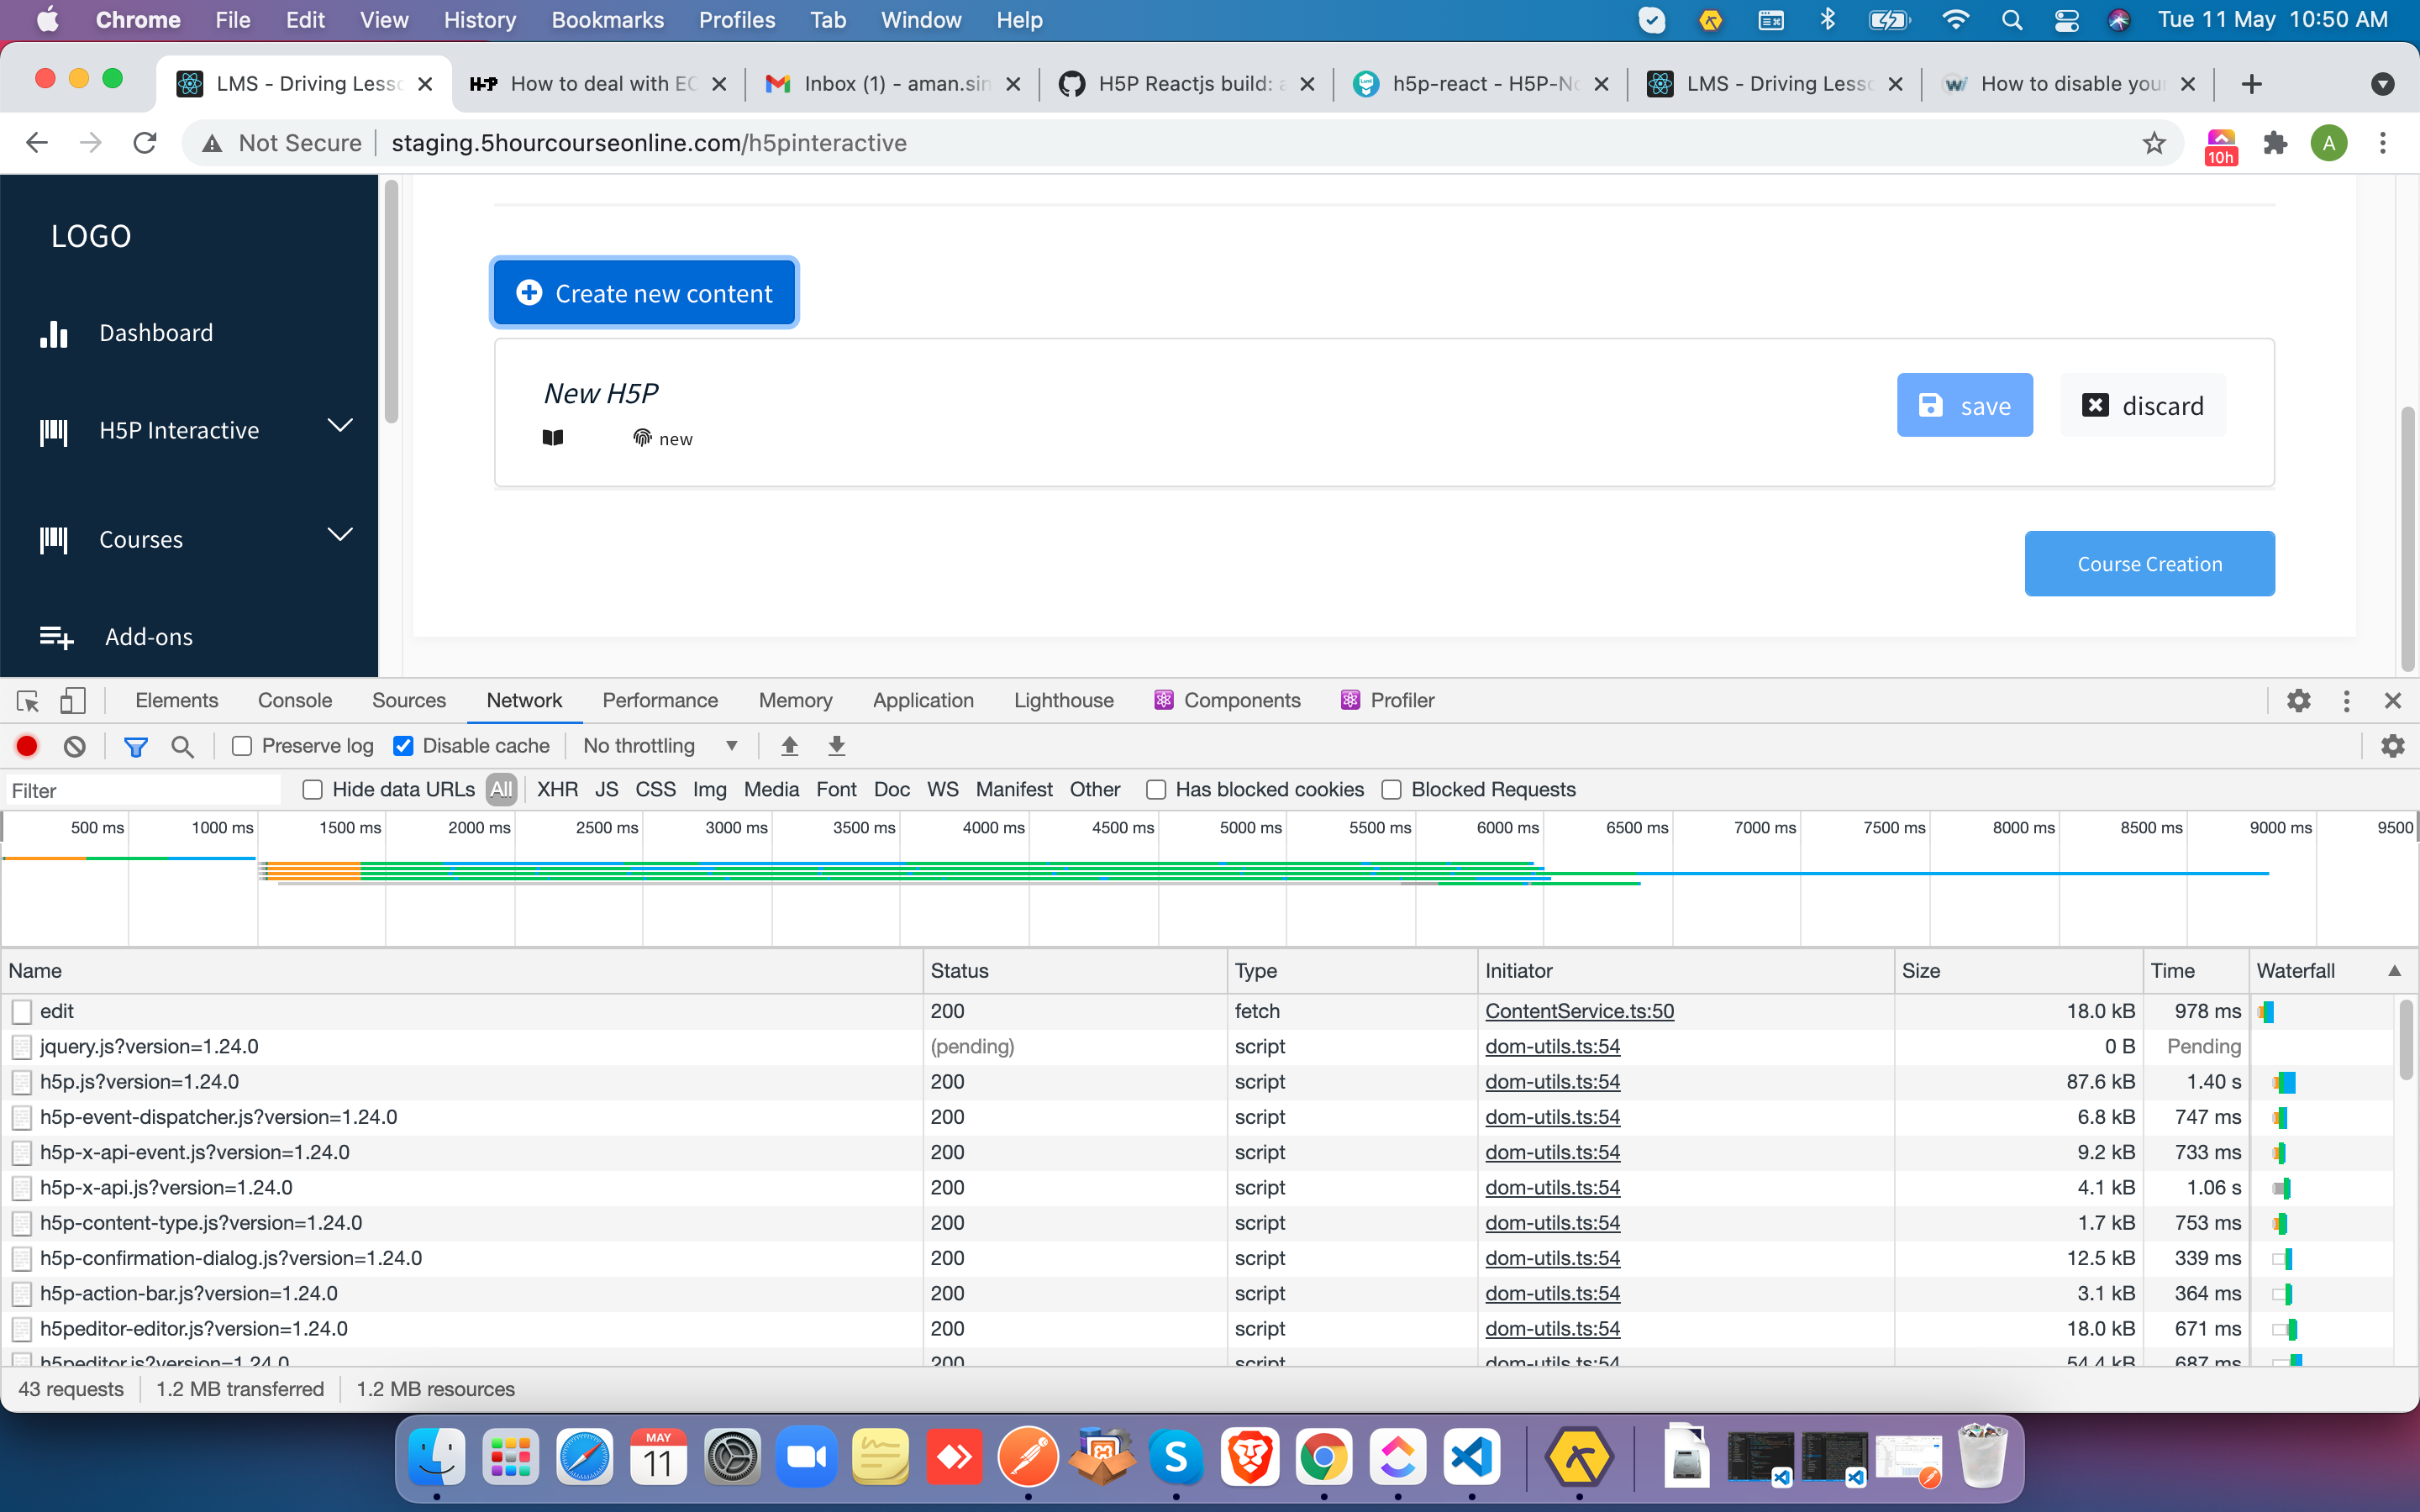Open DevTools settings gear
Viewport: 2420px width, 1512px height.
tap(2299, 700)
